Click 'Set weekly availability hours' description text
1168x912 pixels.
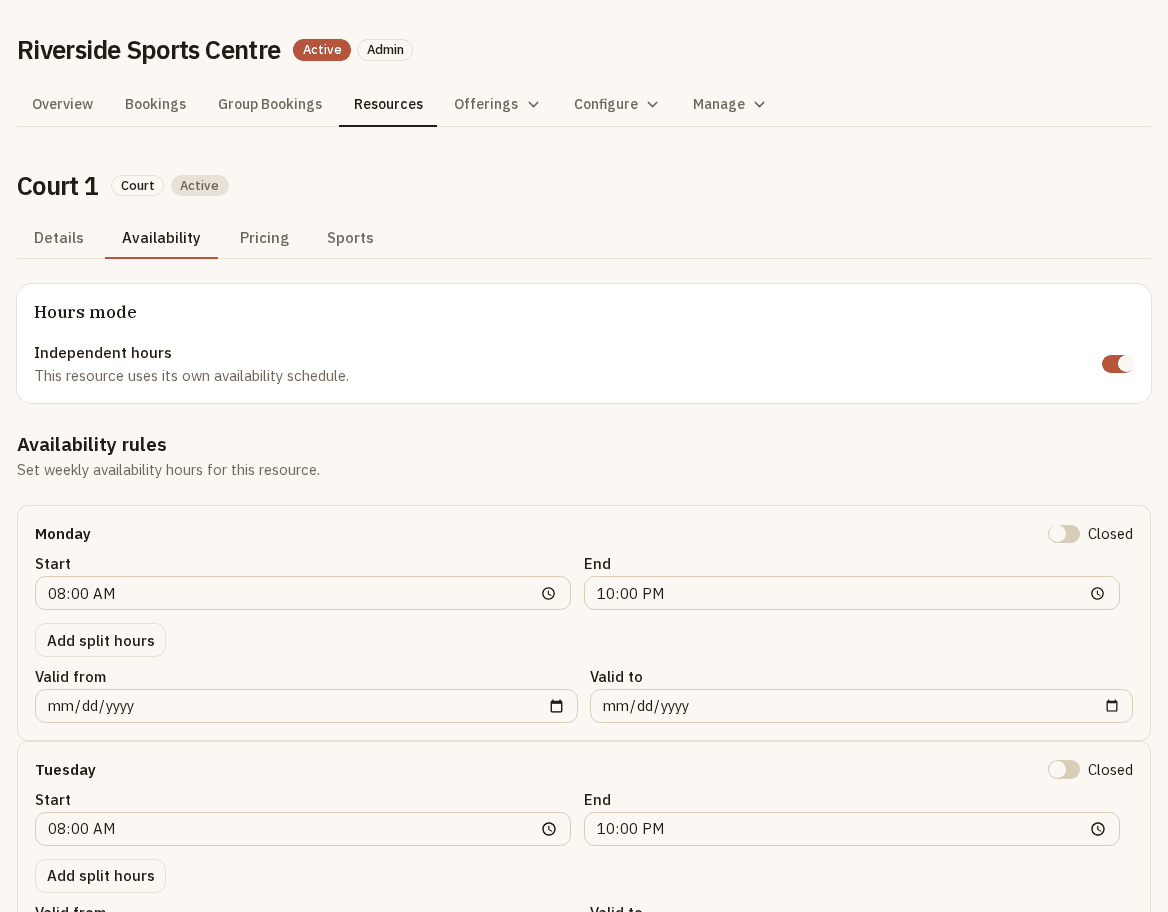pyautogui.click(x=168, y=470)
